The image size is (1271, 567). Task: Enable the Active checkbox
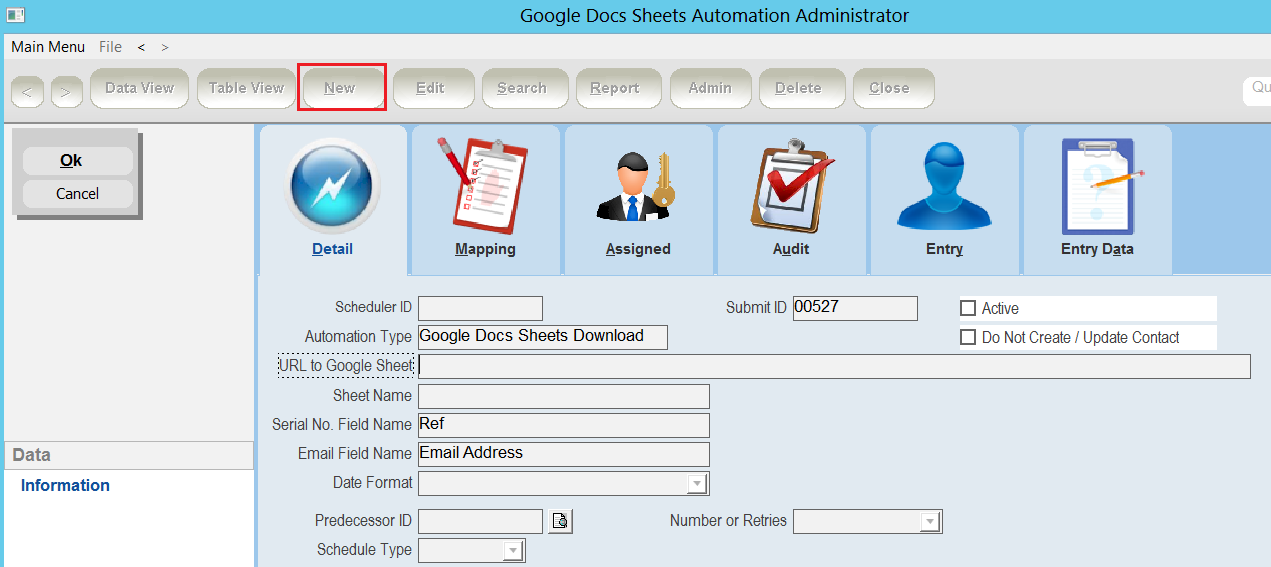(968, 308)
